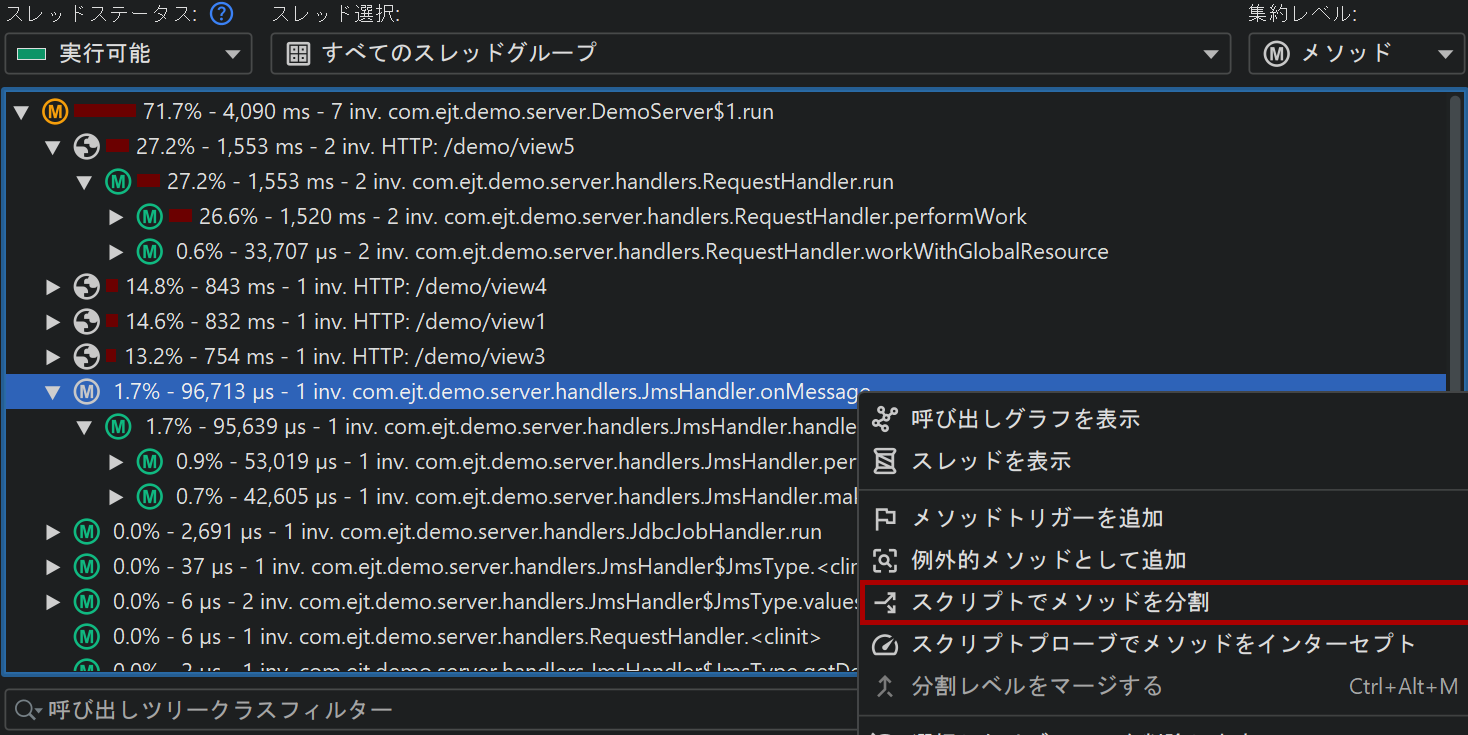
Task: Open the 実行可能 thread status dropdown
Action: coord(127,54)
